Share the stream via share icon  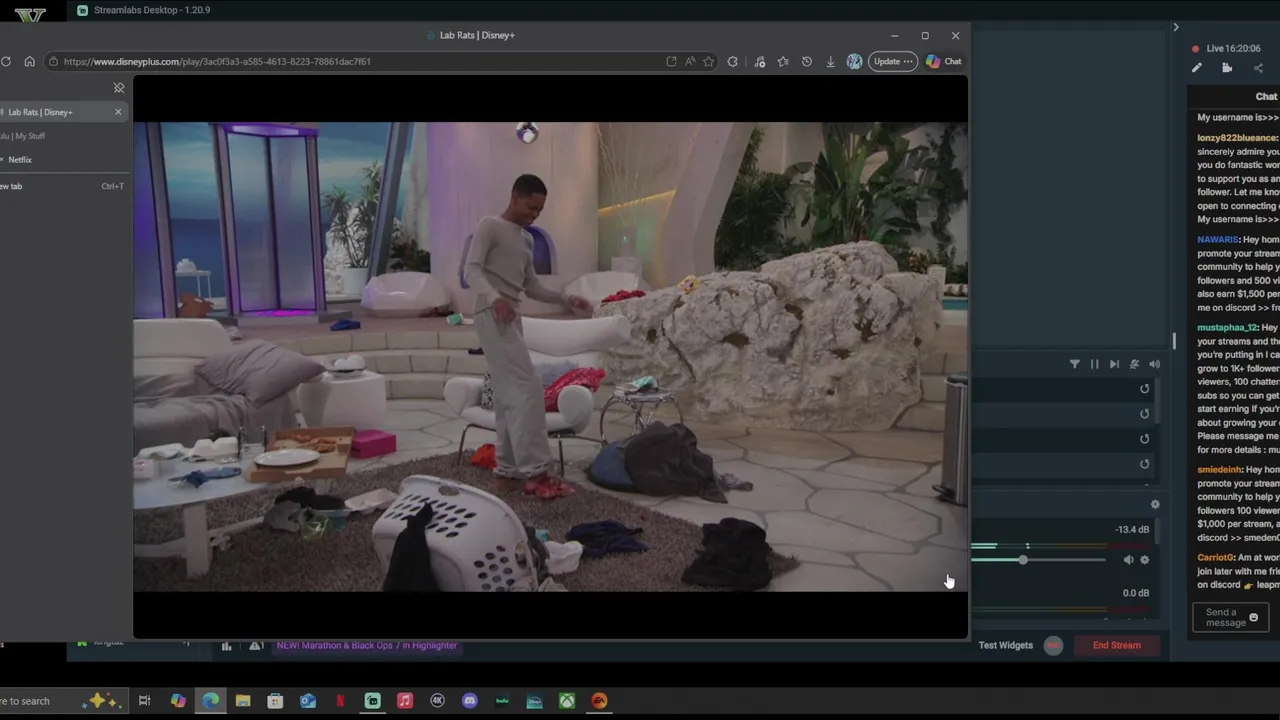1258,68
